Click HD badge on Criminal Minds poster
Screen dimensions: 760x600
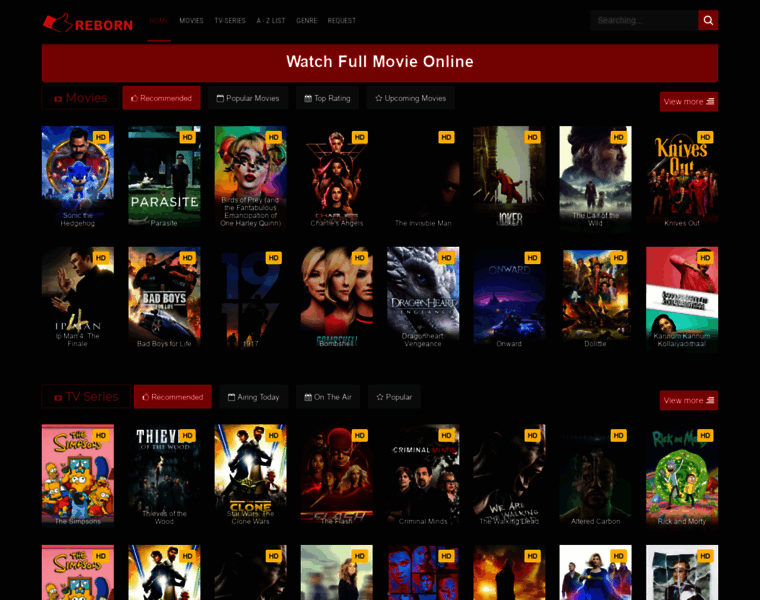446,436
